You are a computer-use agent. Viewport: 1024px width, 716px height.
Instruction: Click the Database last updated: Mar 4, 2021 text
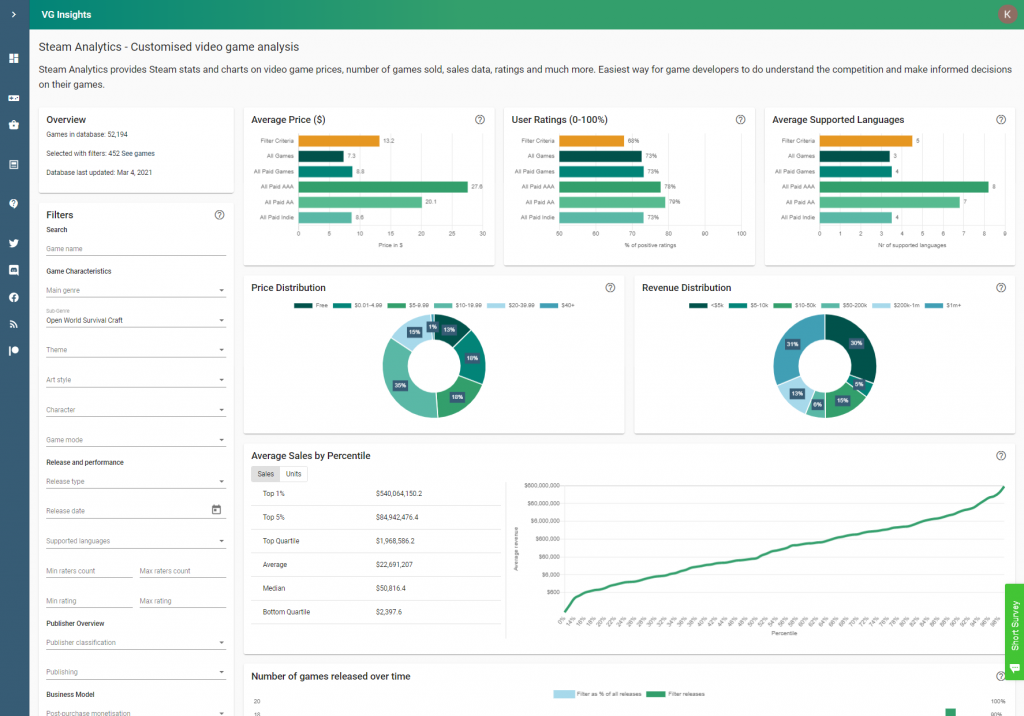point(99,172)
